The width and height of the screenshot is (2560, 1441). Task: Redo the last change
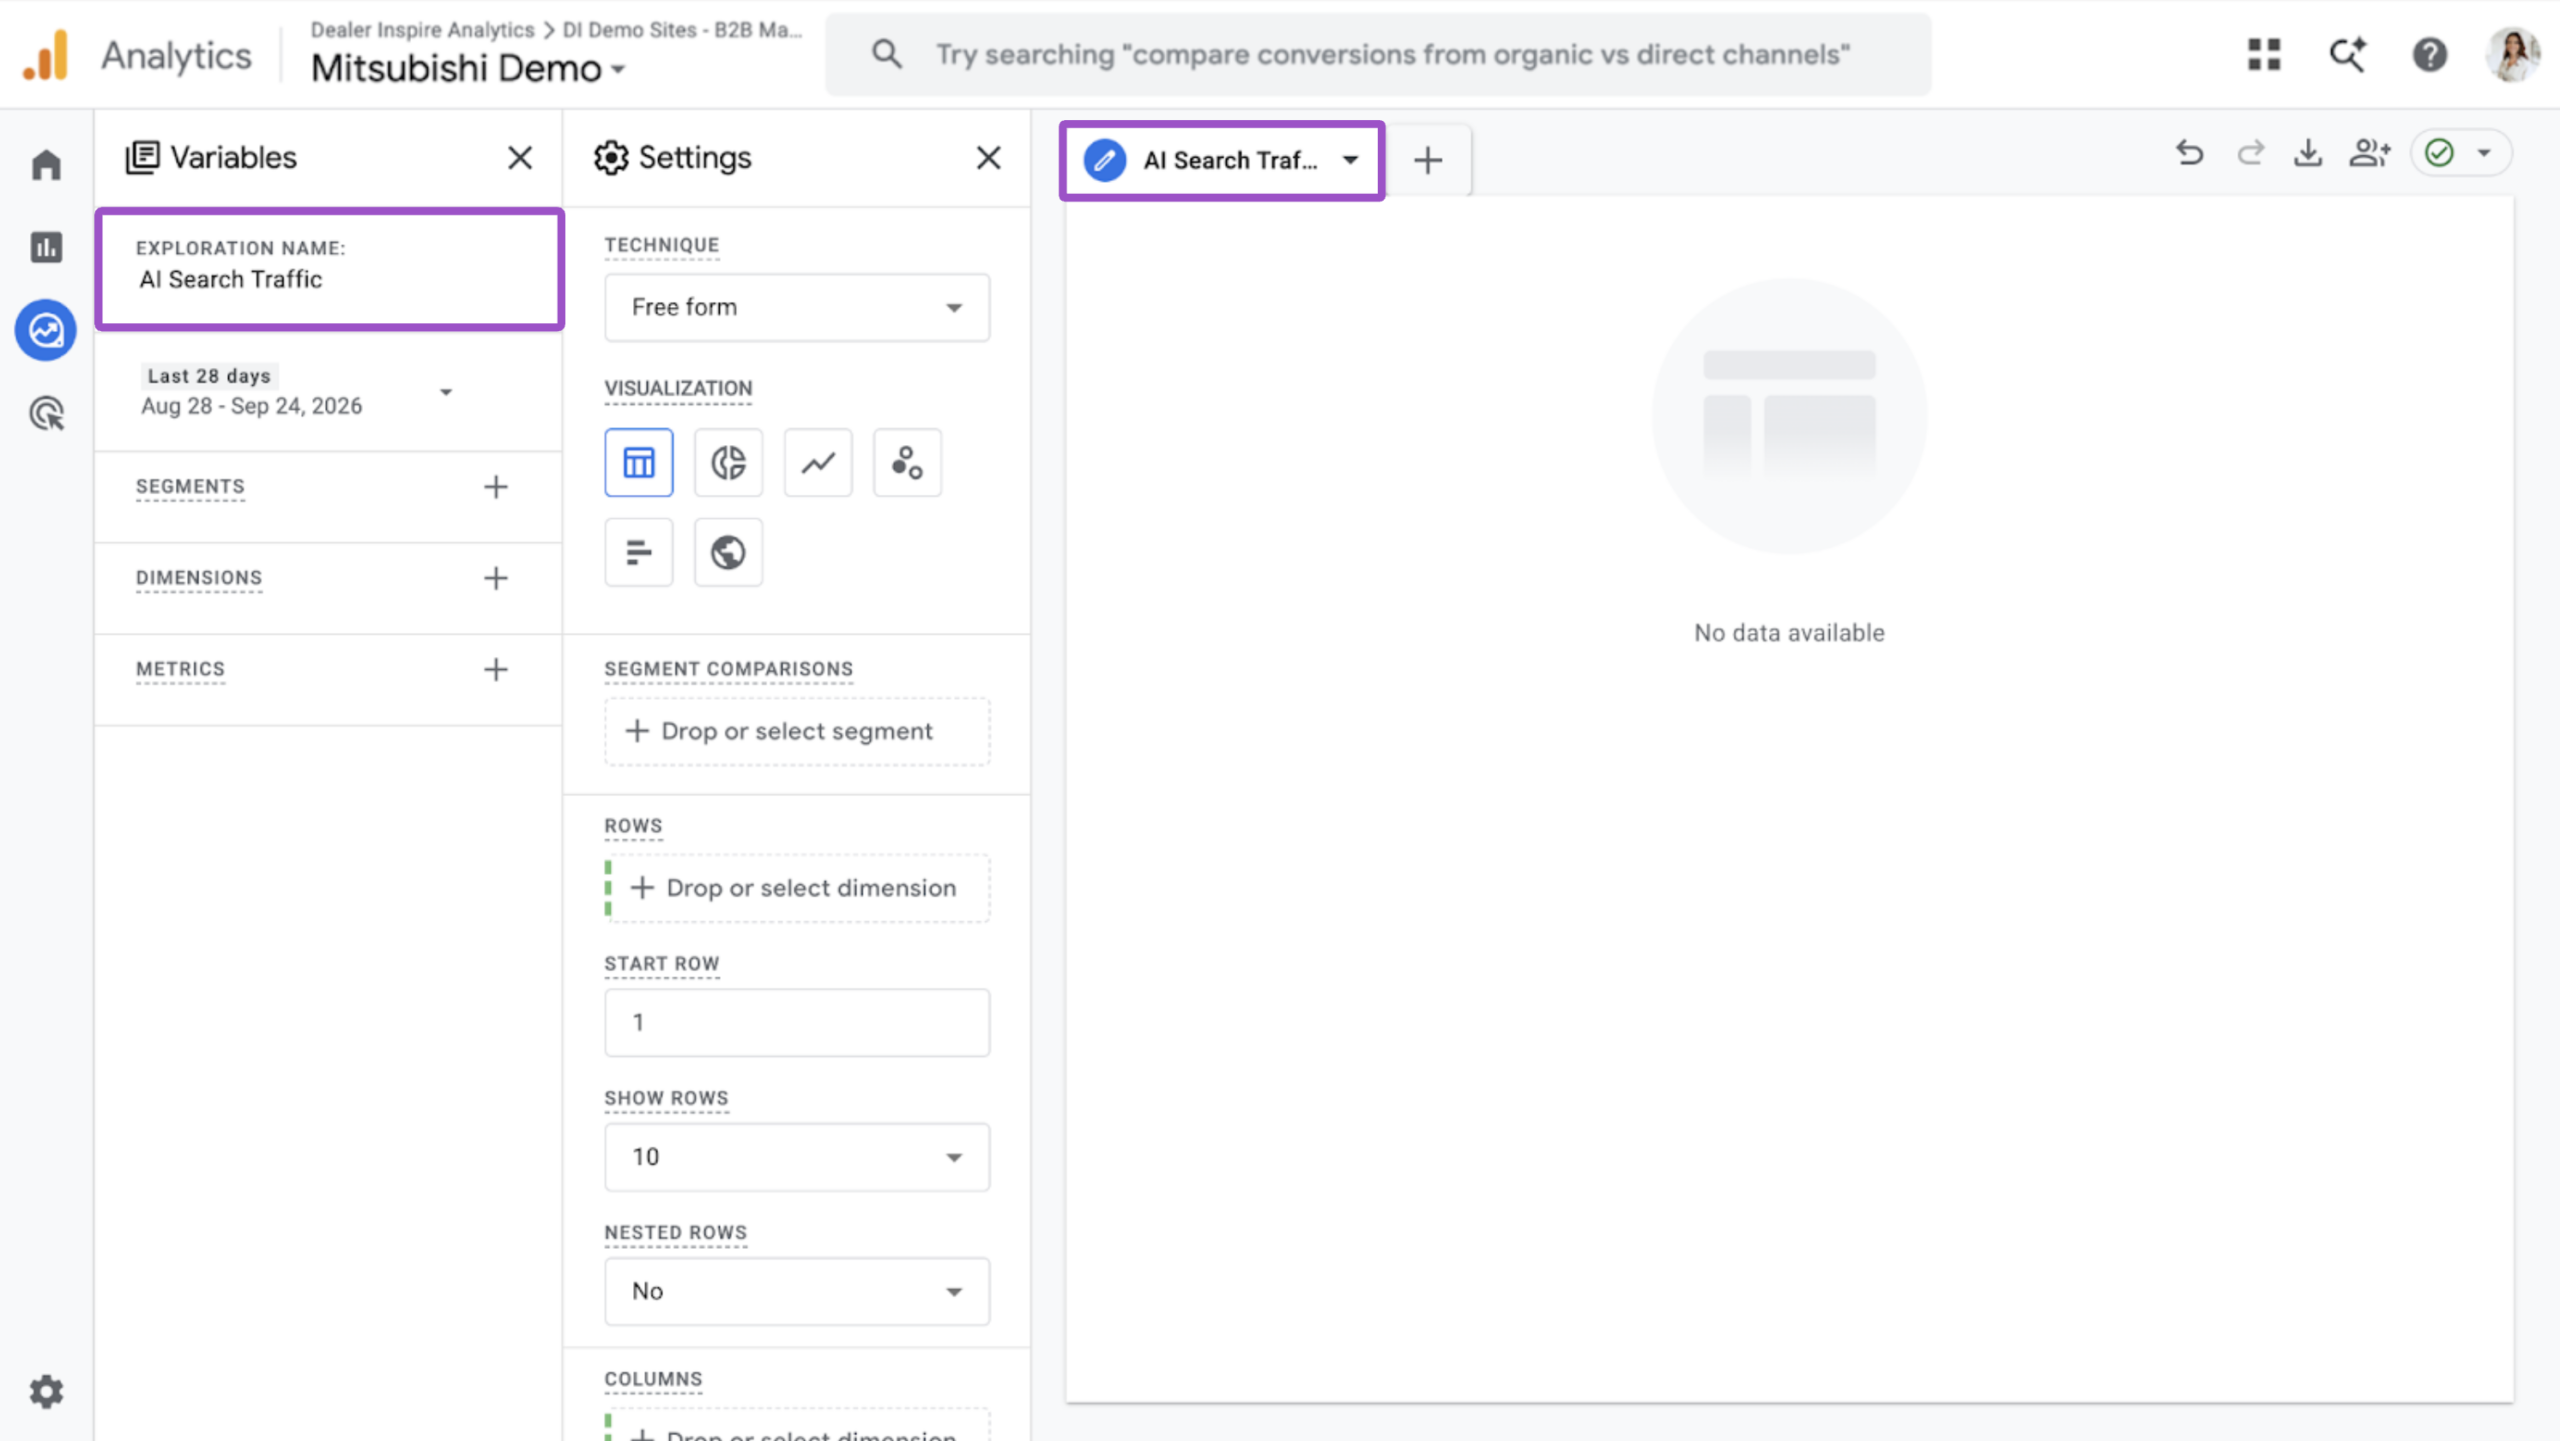(2250, 153)
